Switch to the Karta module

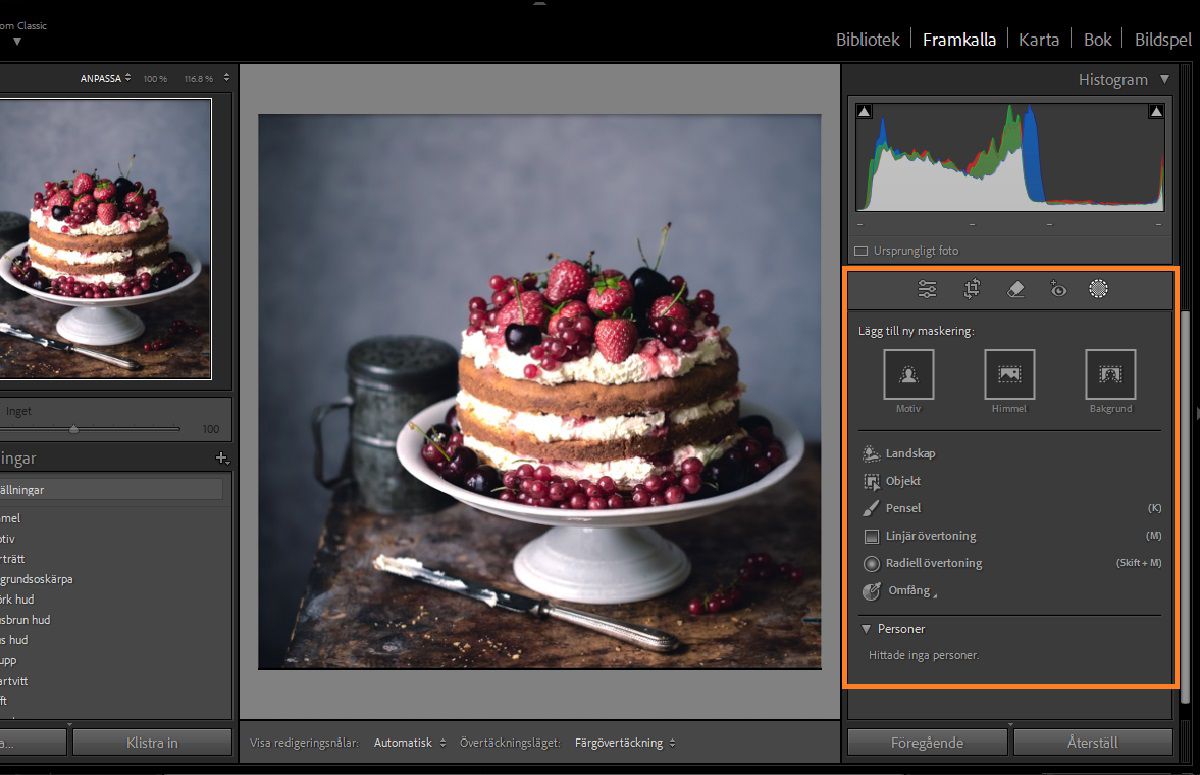click(x=1039, y=40)
